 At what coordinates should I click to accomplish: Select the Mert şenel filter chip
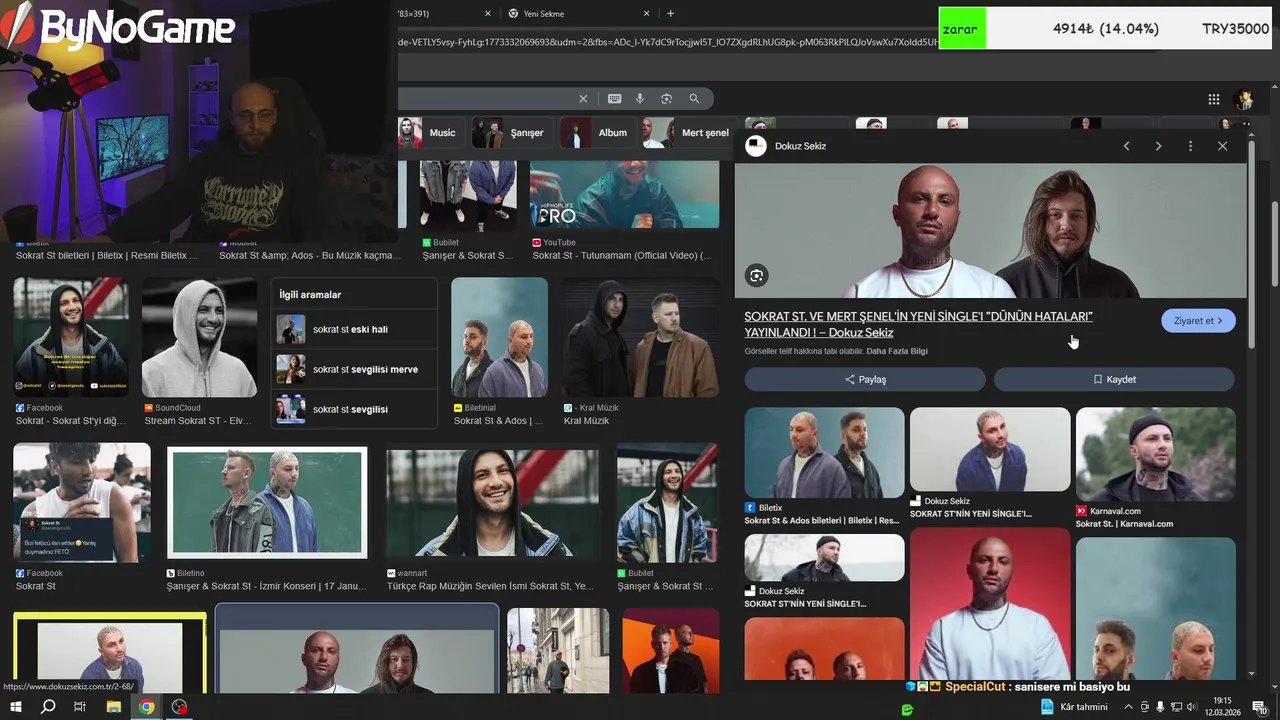click(687, 133)
